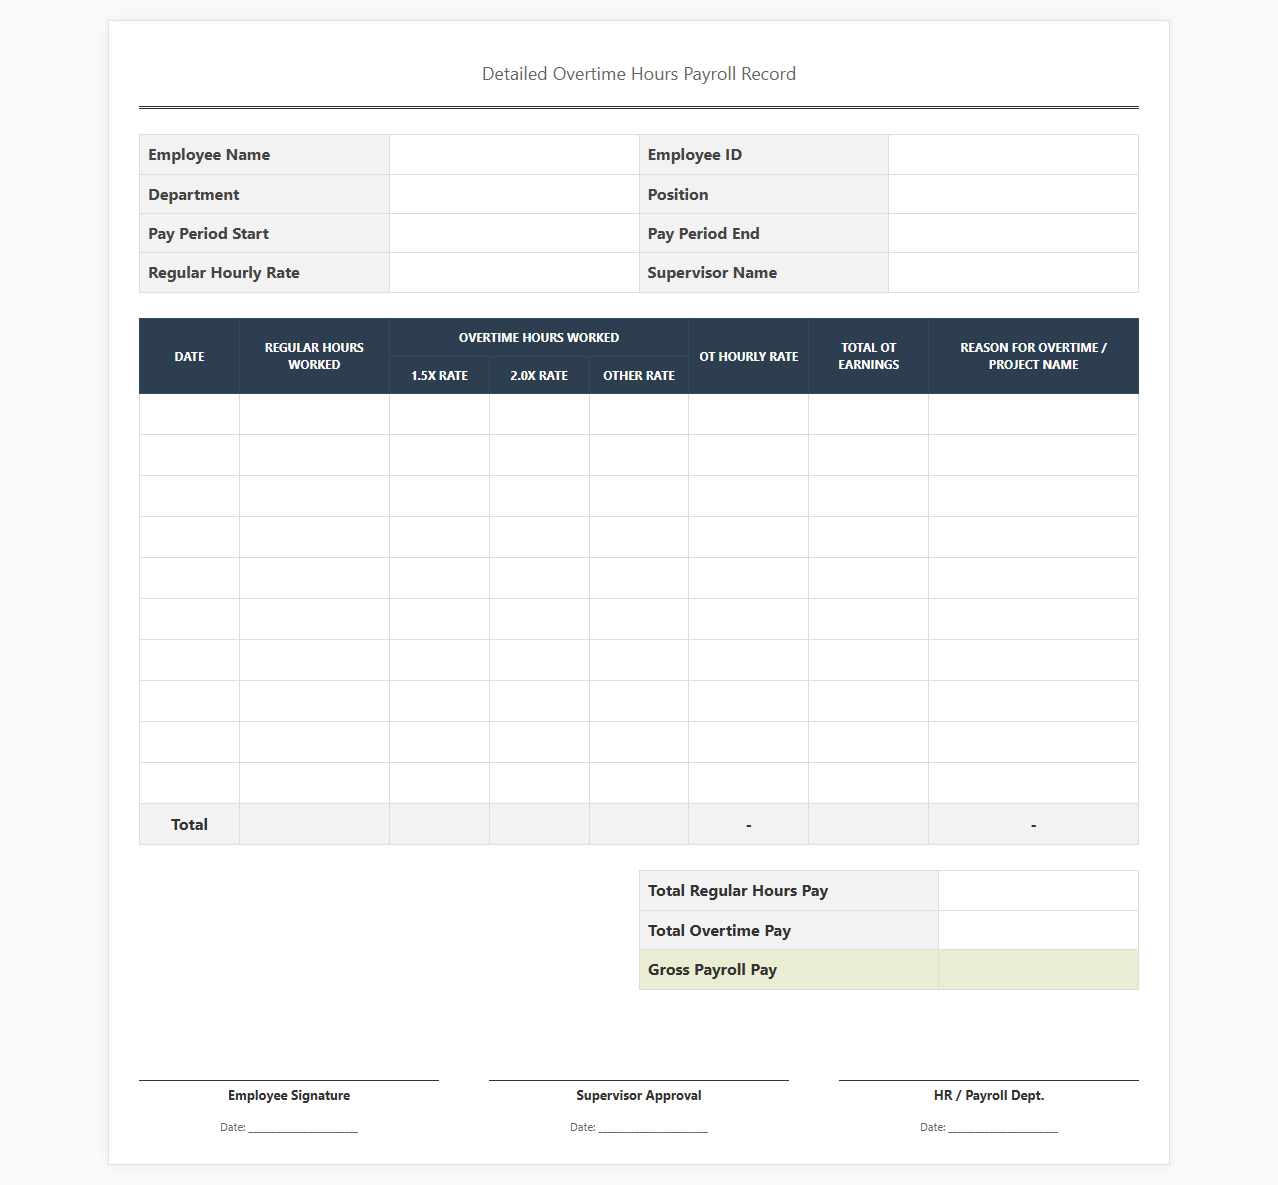Click the Total Overtime Pay value field
Viewport: 1278px width, 1185px height.
1038,930
